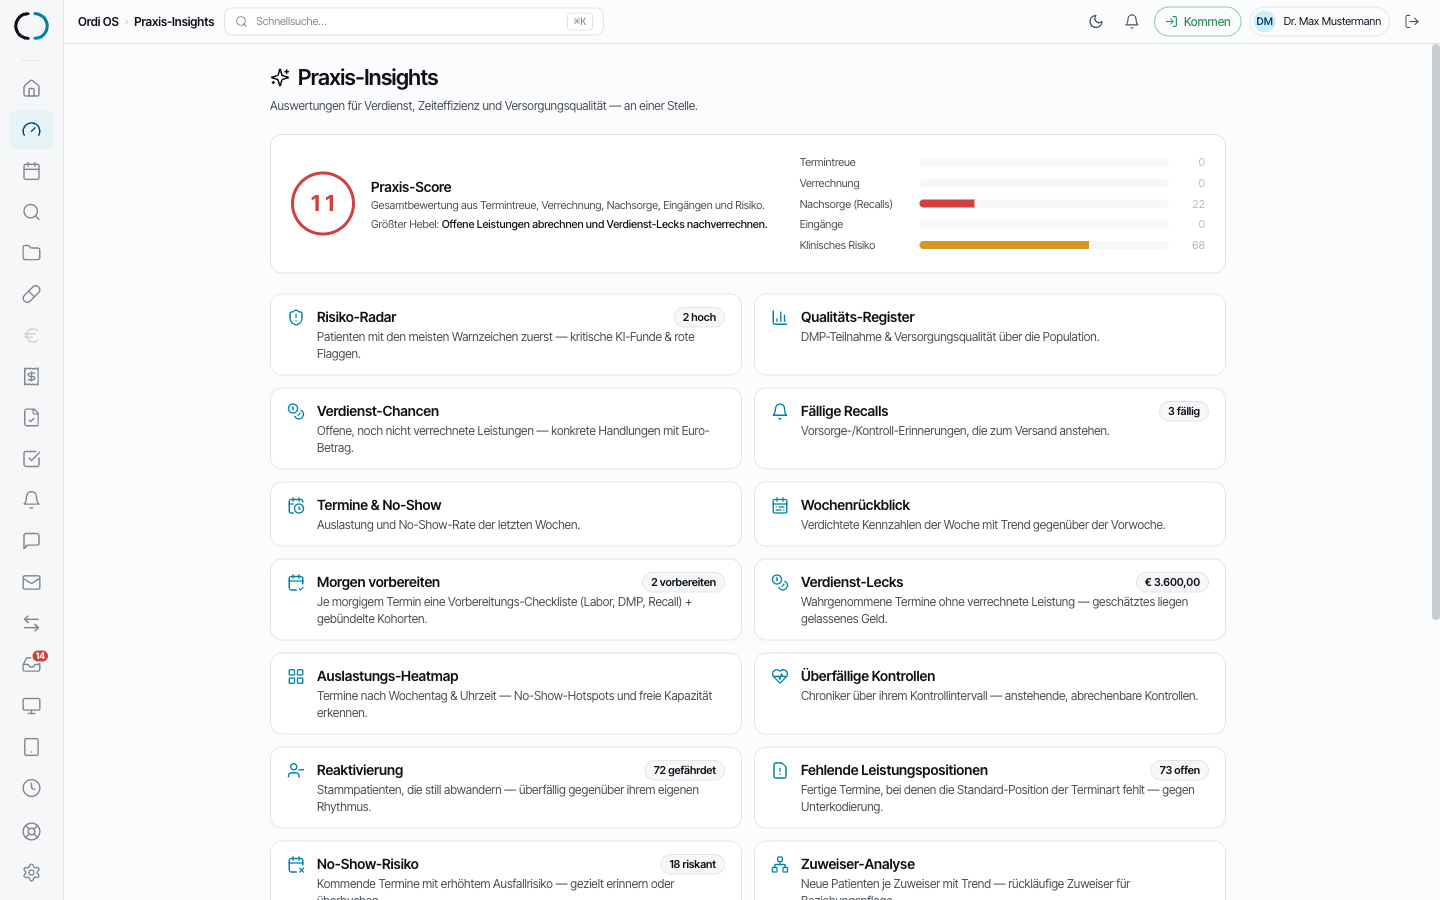1440x900 pixels.
Task: Open the pill medication sidebar icon
Action: (31, 294)
